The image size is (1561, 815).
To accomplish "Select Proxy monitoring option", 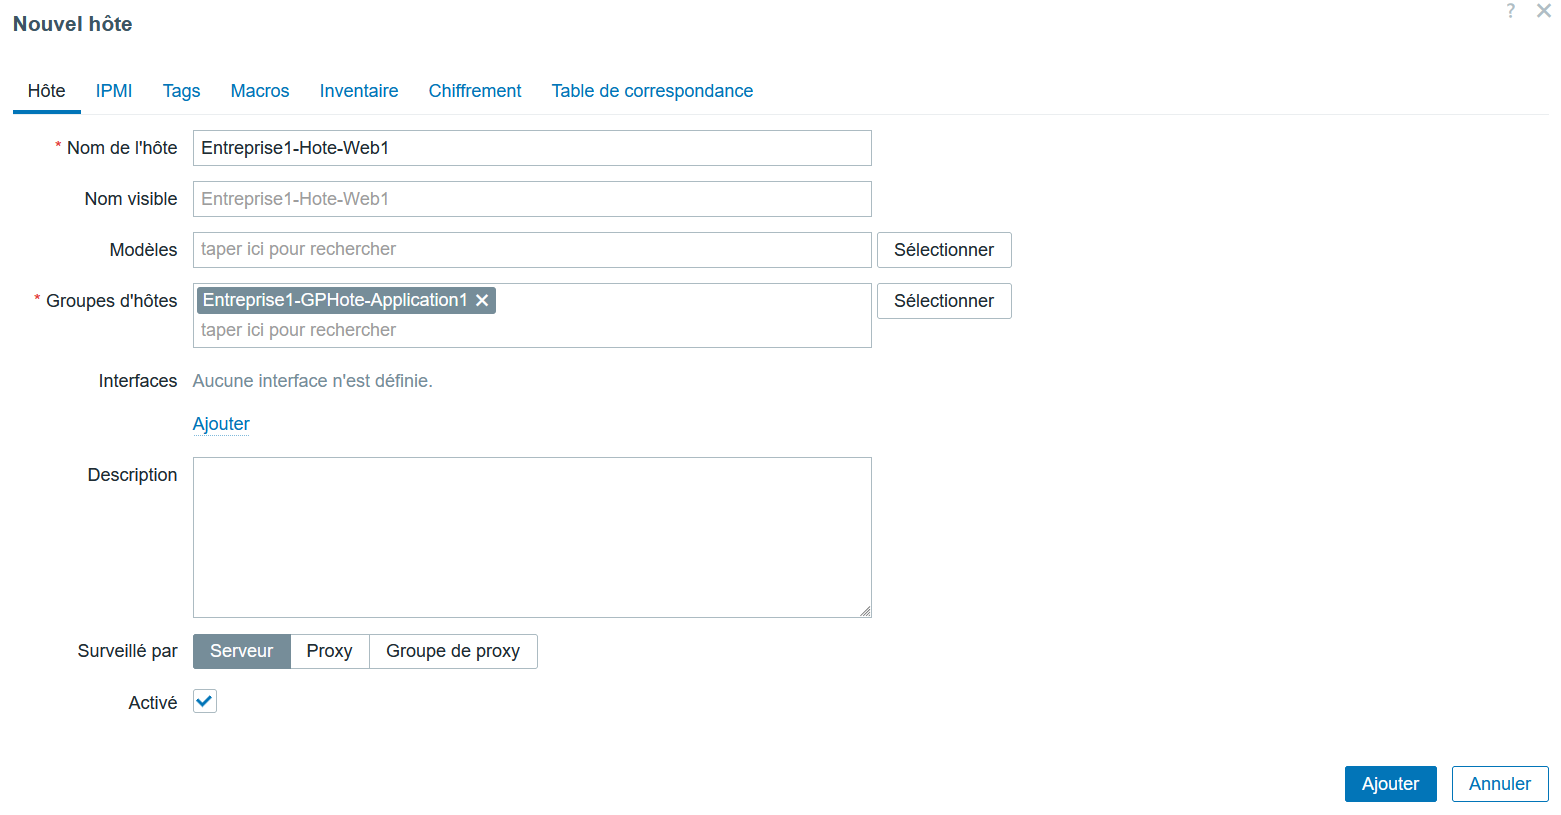I will tap(329, 651).
